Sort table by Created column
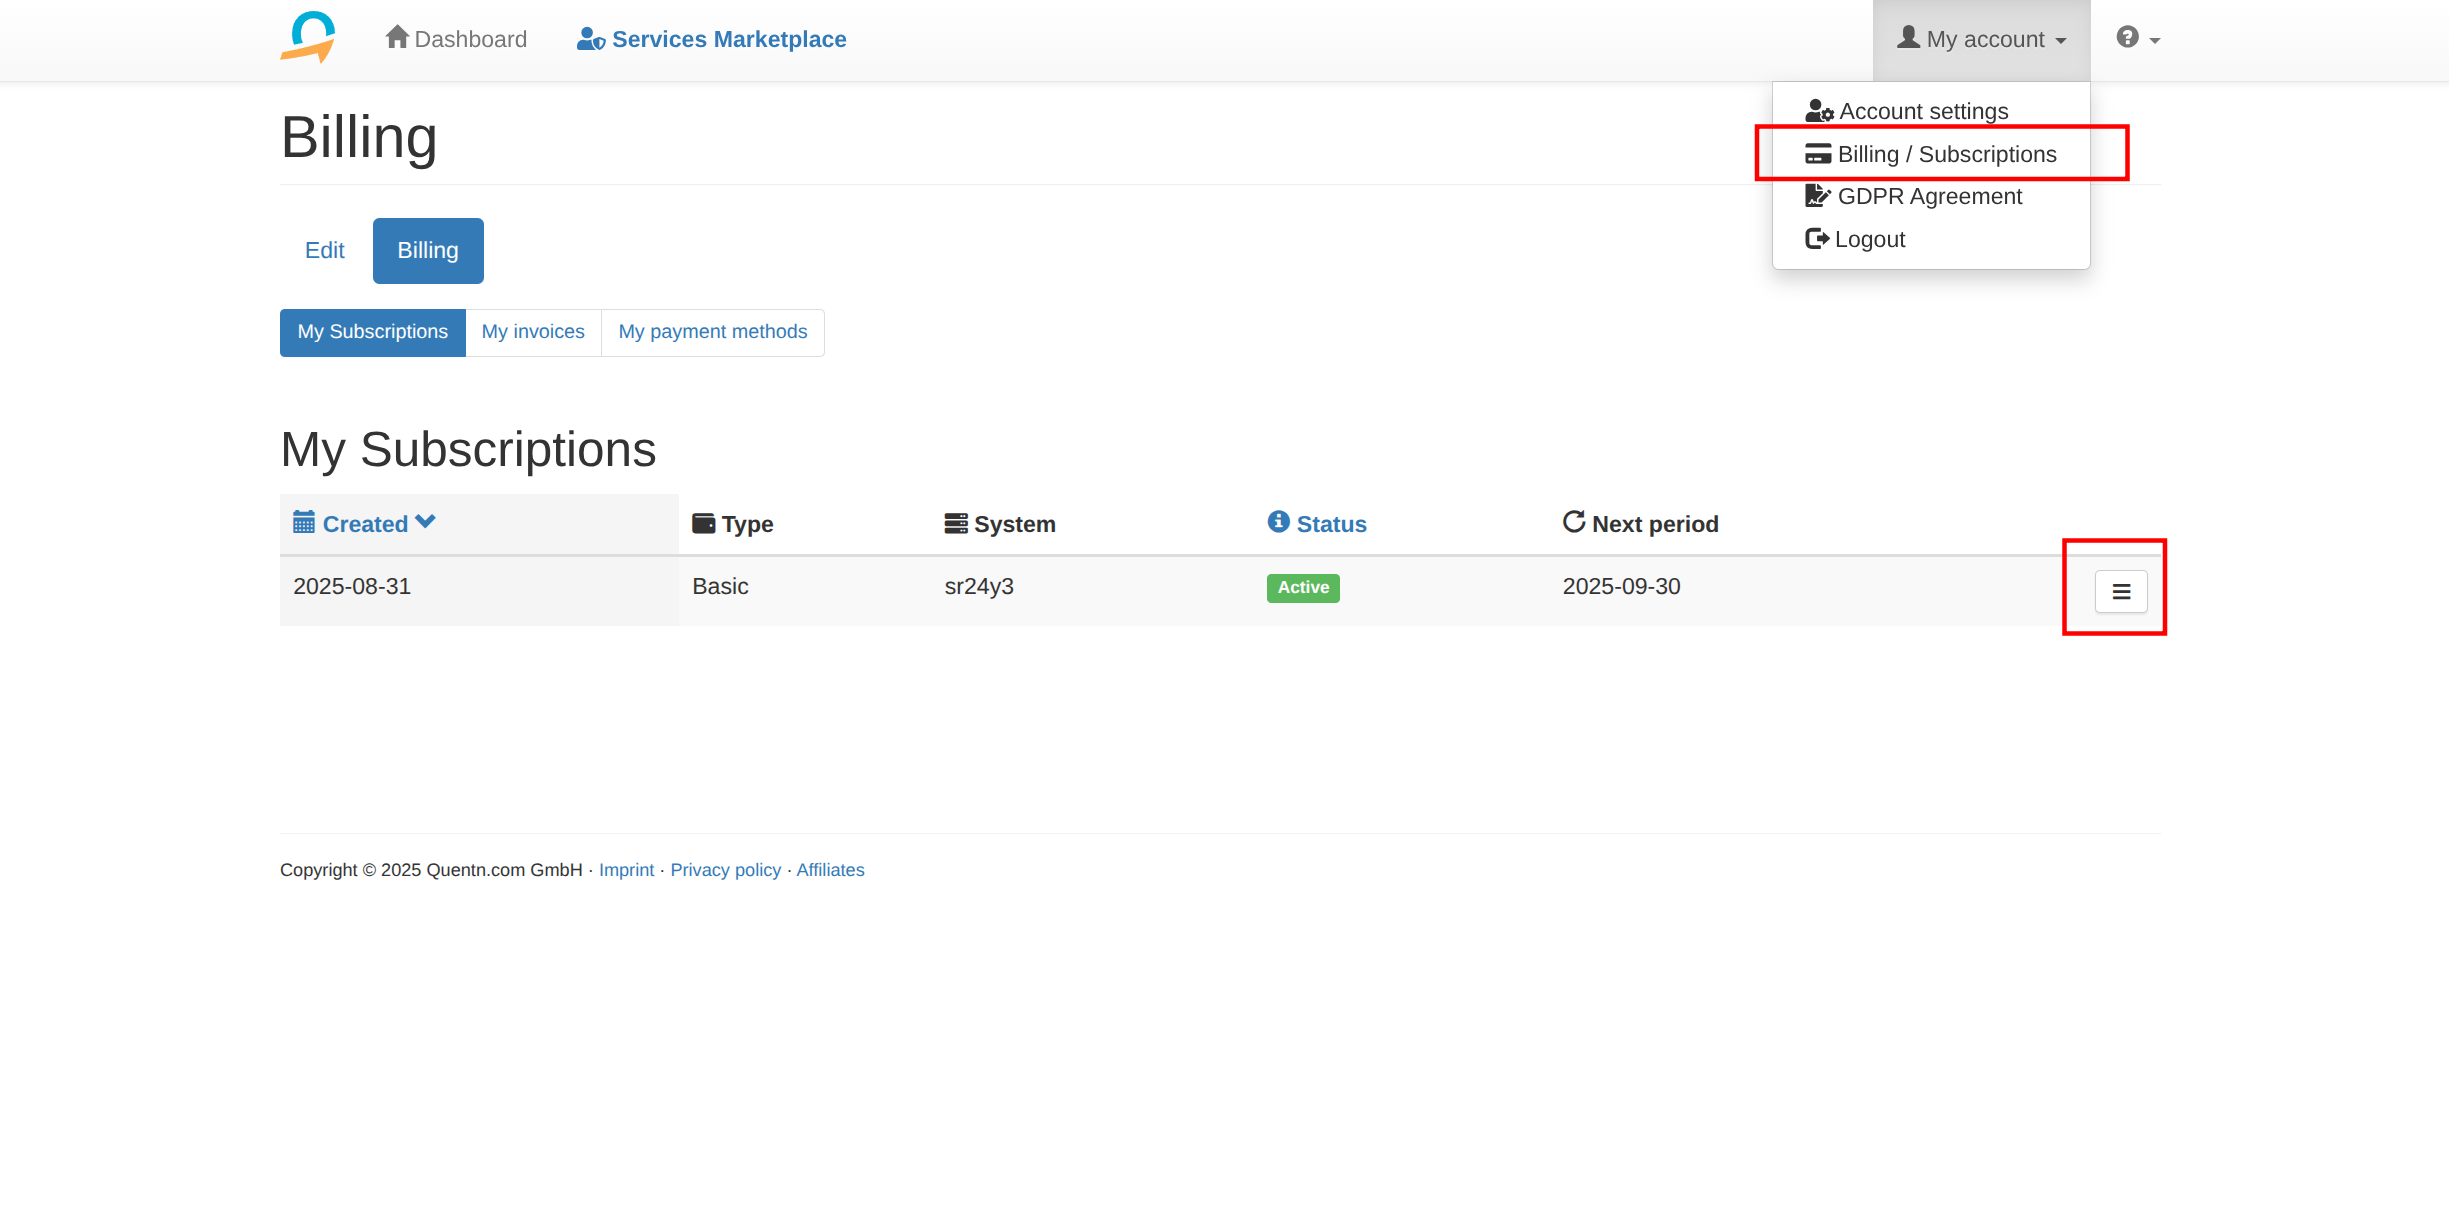The width and height of the screenshot is (2449, 1222). (365, 524)
